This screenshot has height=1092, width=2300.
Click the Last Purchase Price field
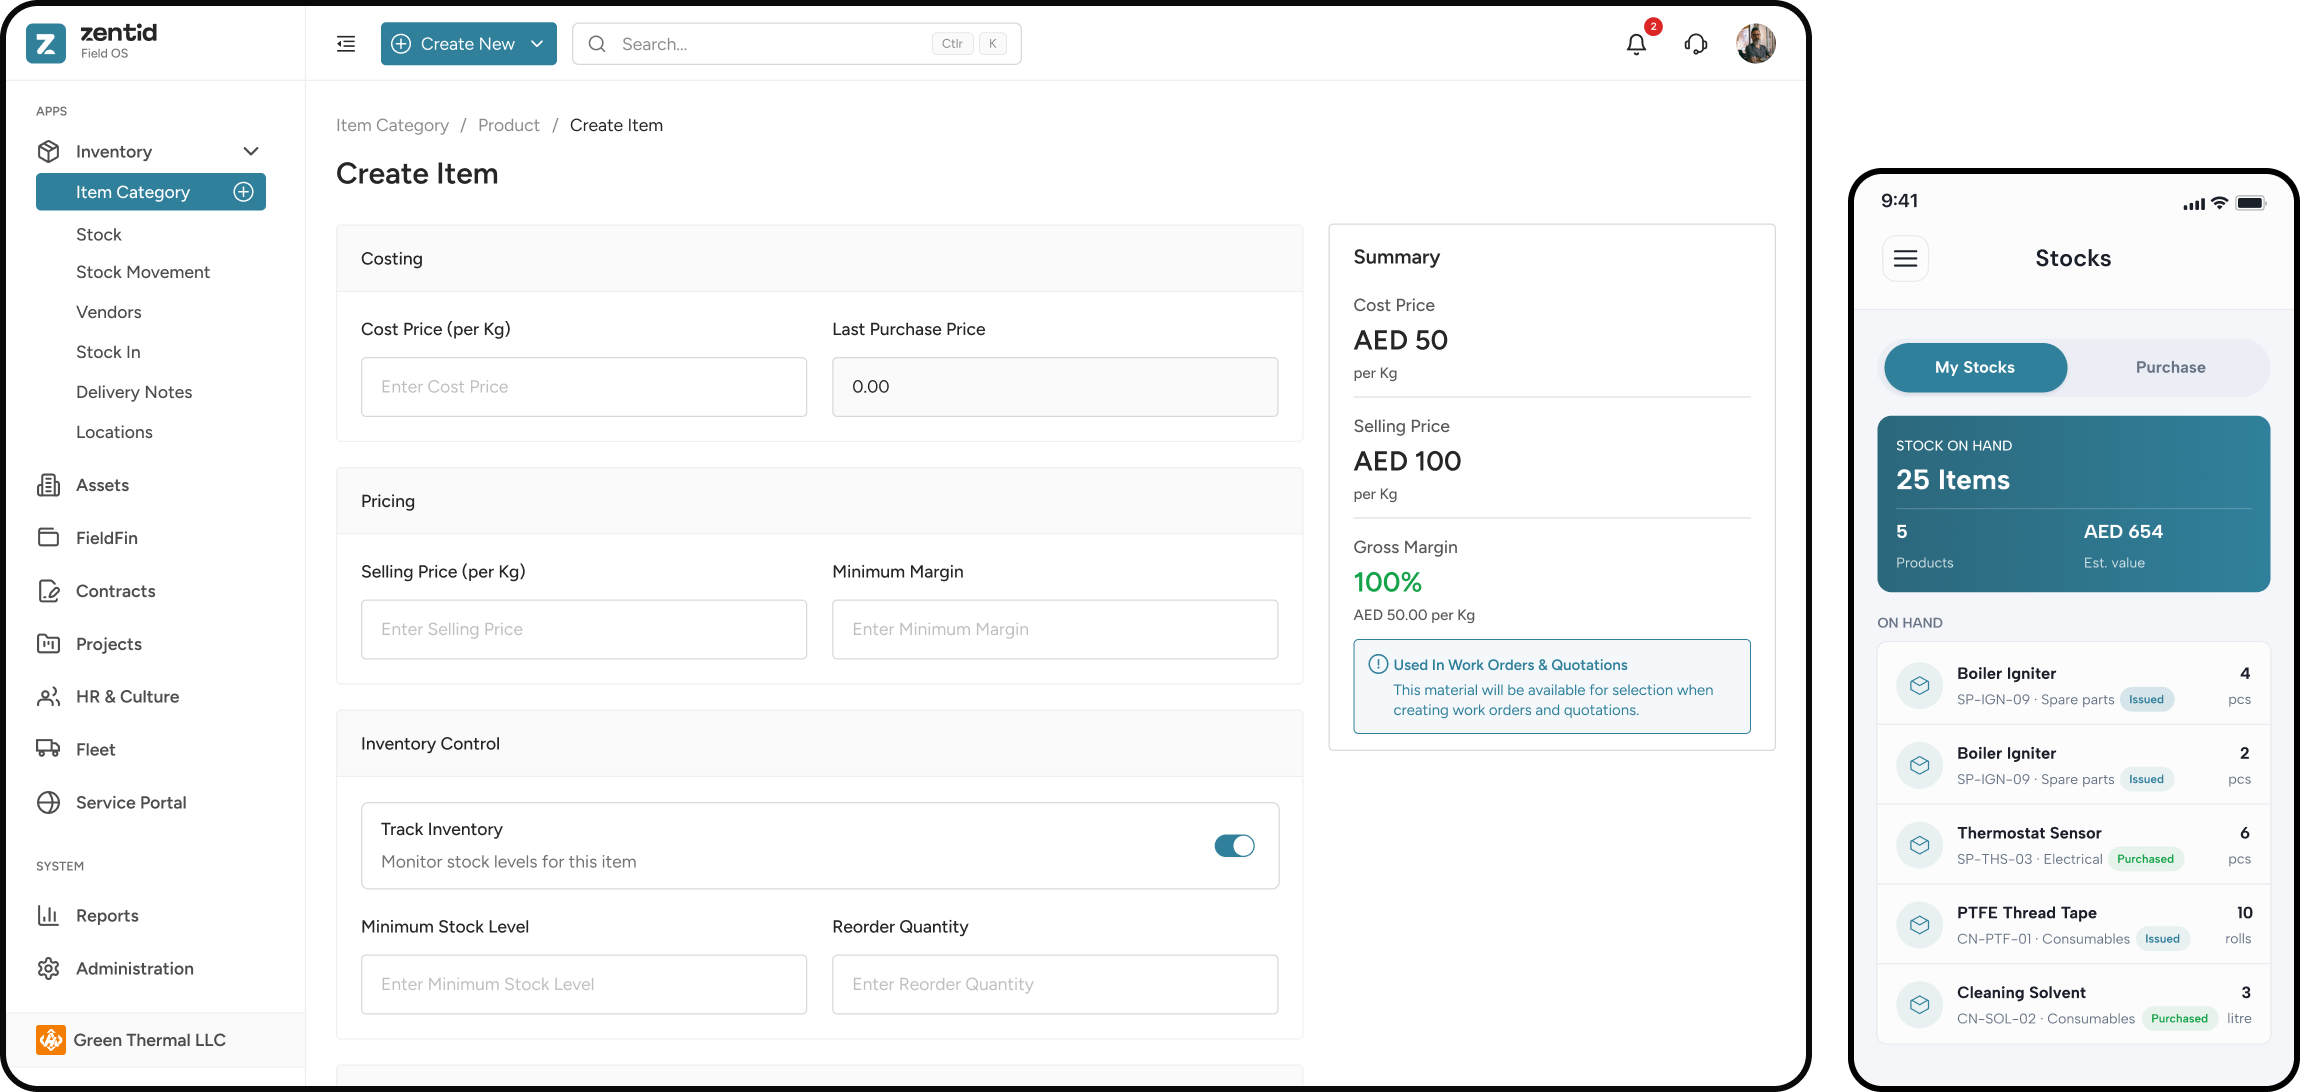(1055, 387)
